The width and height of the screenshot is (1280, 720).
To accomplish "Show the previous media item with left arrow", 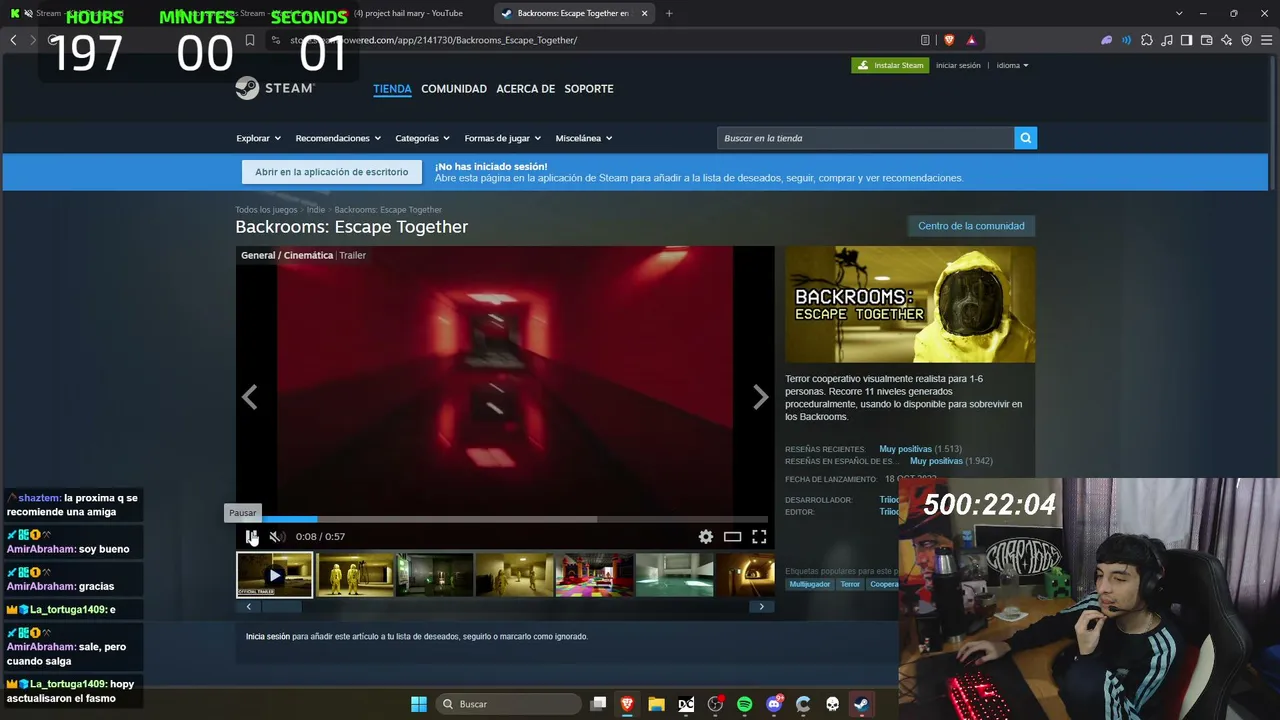I will click(249, 398).
